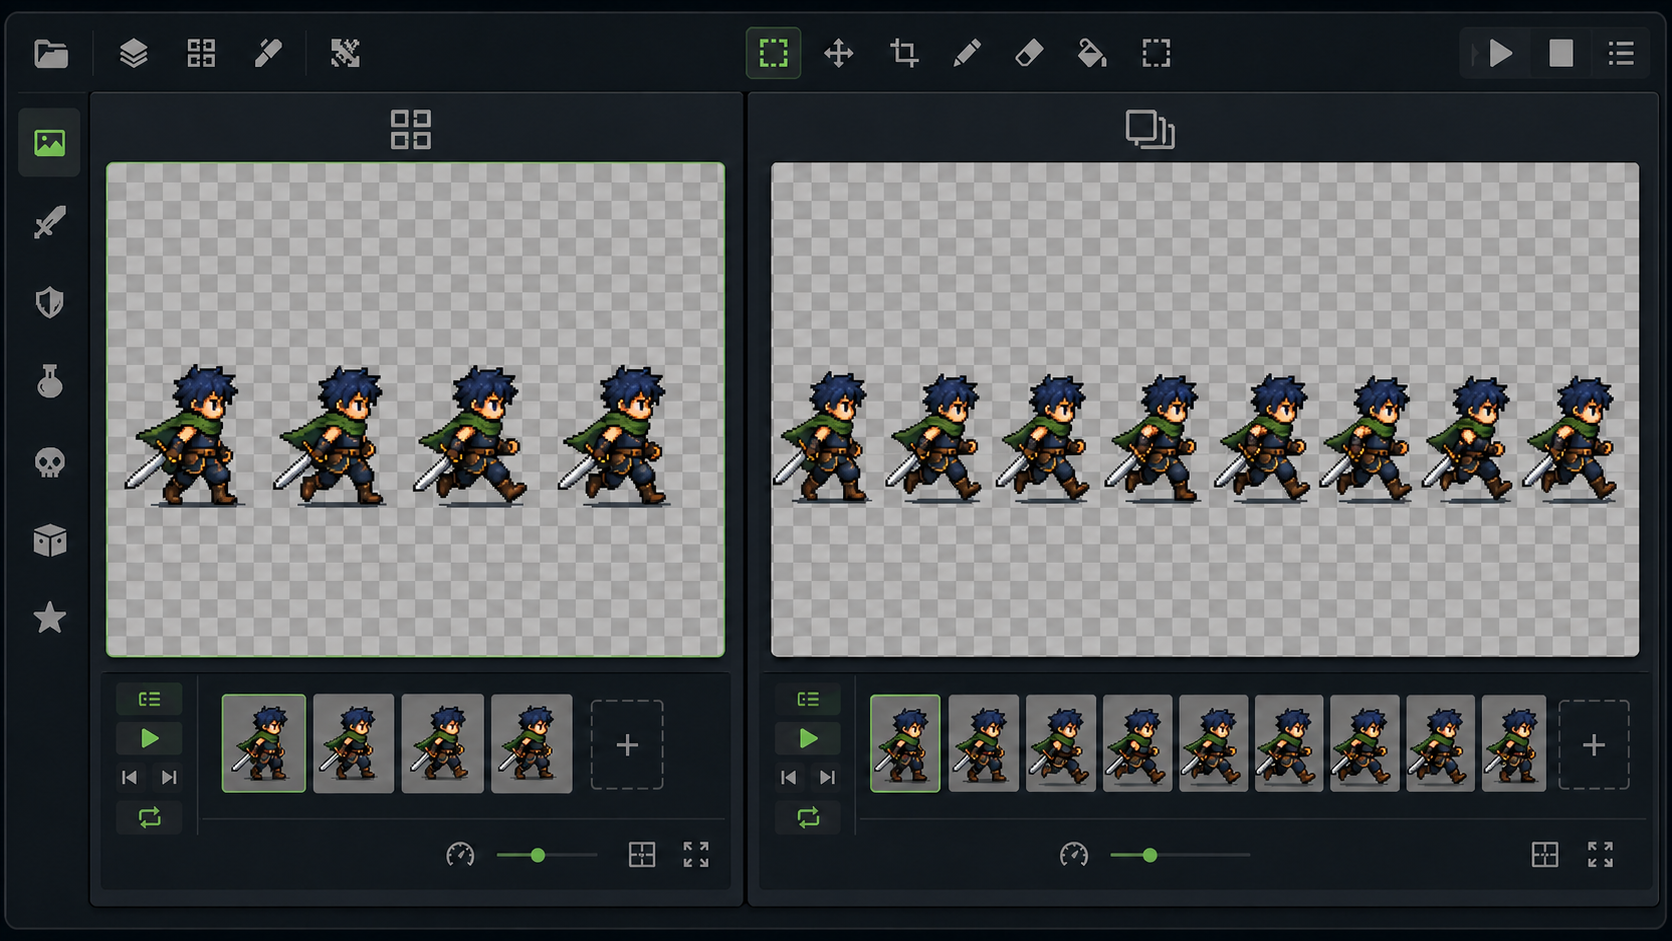The width and height of the screenshot is (1672, 941).
Task: Toggle grid overlay in left panel
Action: 642,855
